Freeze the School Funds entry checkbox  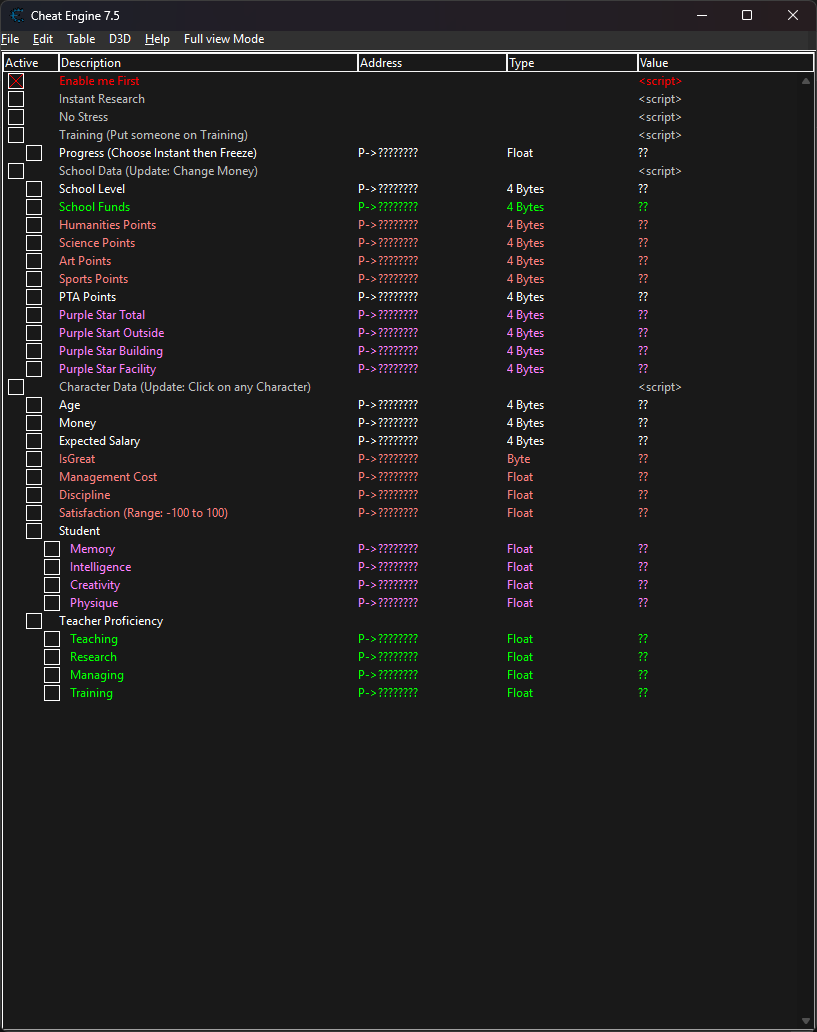pos(34,207)
